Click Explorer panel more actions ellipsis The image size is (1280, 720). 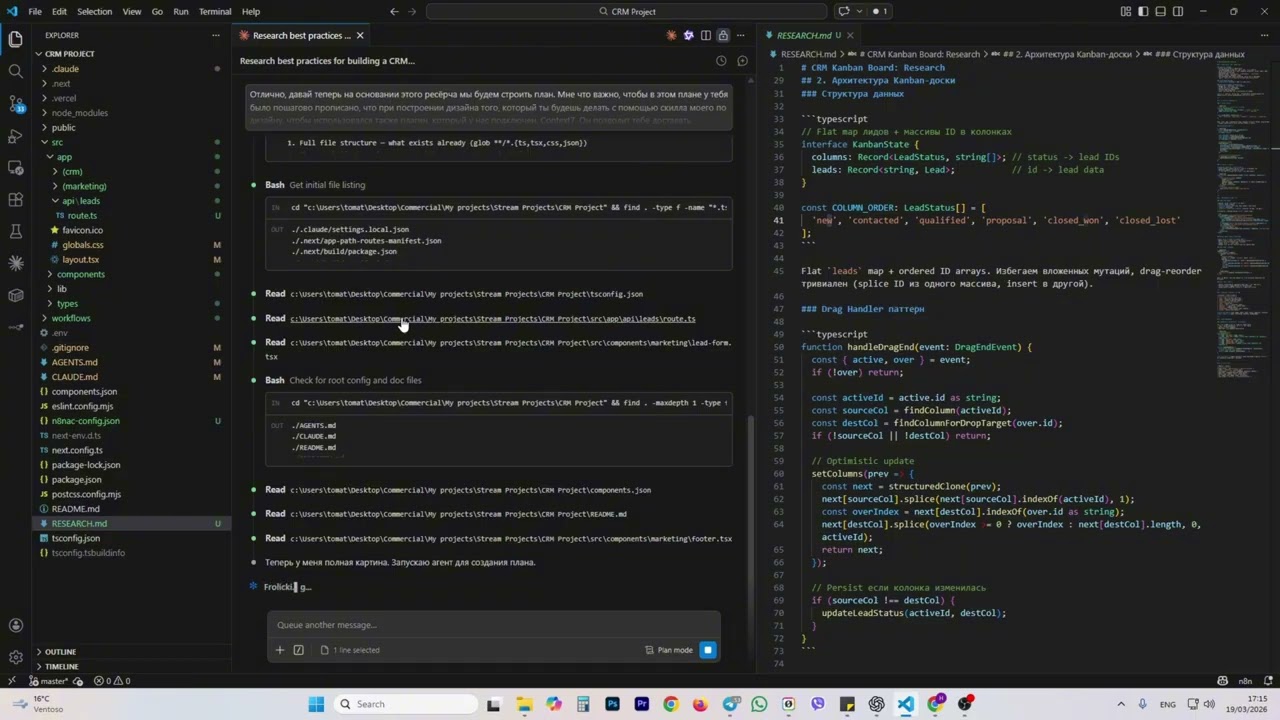216,35
